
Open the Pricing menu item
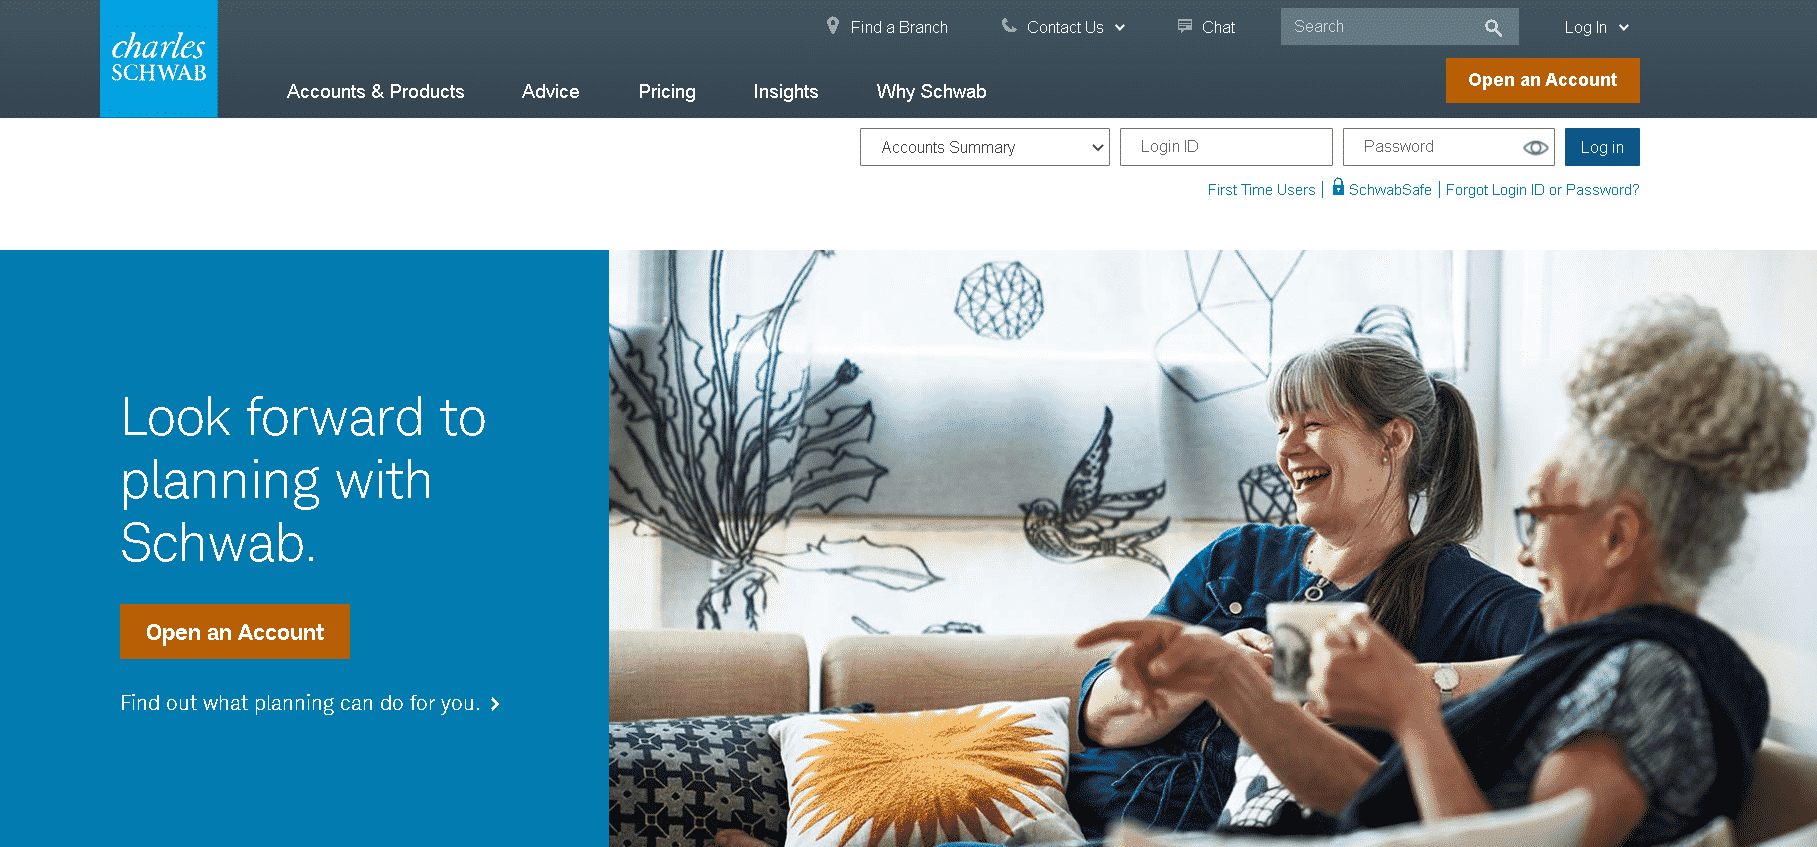tap(667, 91)
